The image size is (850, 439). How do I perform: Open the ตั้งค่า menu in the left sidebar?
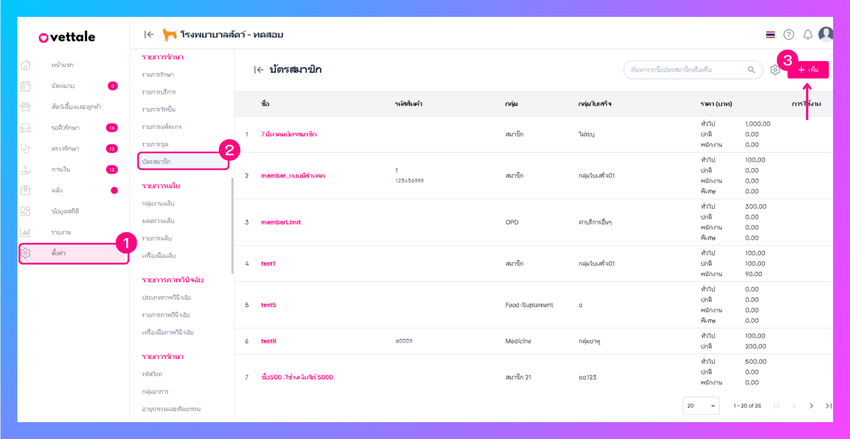pos(60,253)
